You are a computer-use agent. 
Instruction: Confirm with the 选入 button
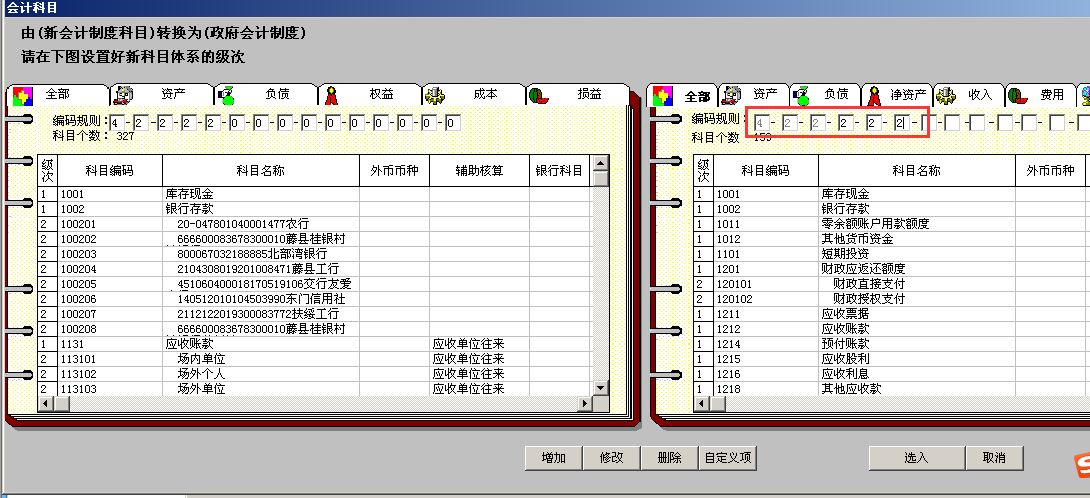pos(916,458)
